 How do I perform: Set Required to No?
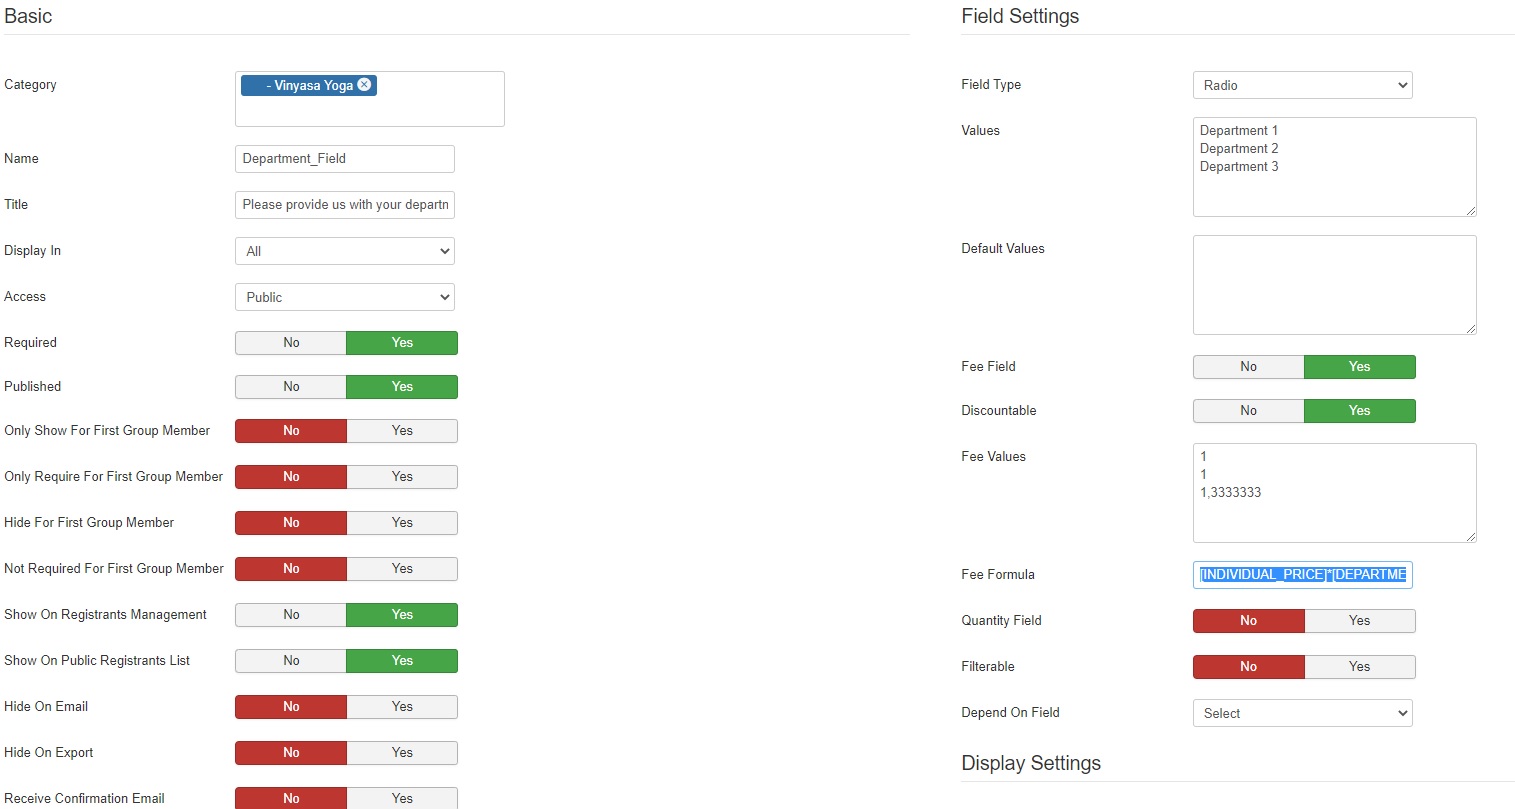[291, 343]
